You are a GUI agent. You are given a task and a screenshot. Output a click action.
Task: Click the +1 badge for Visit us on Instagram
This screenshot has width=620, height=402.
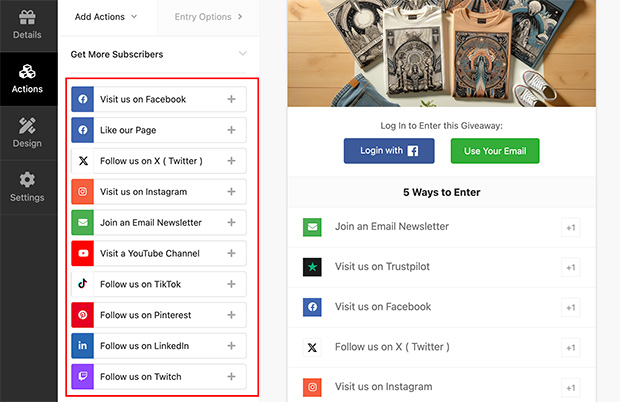pos(571,387)
